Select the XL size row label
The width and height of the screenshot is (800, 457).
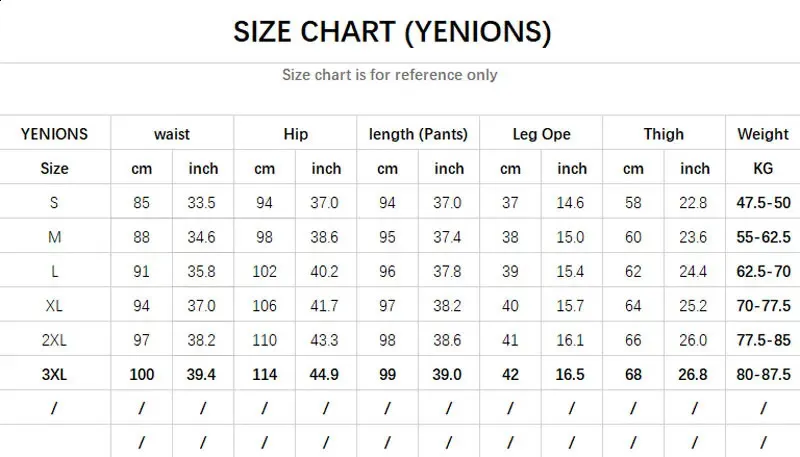click(x=54, y=306)
